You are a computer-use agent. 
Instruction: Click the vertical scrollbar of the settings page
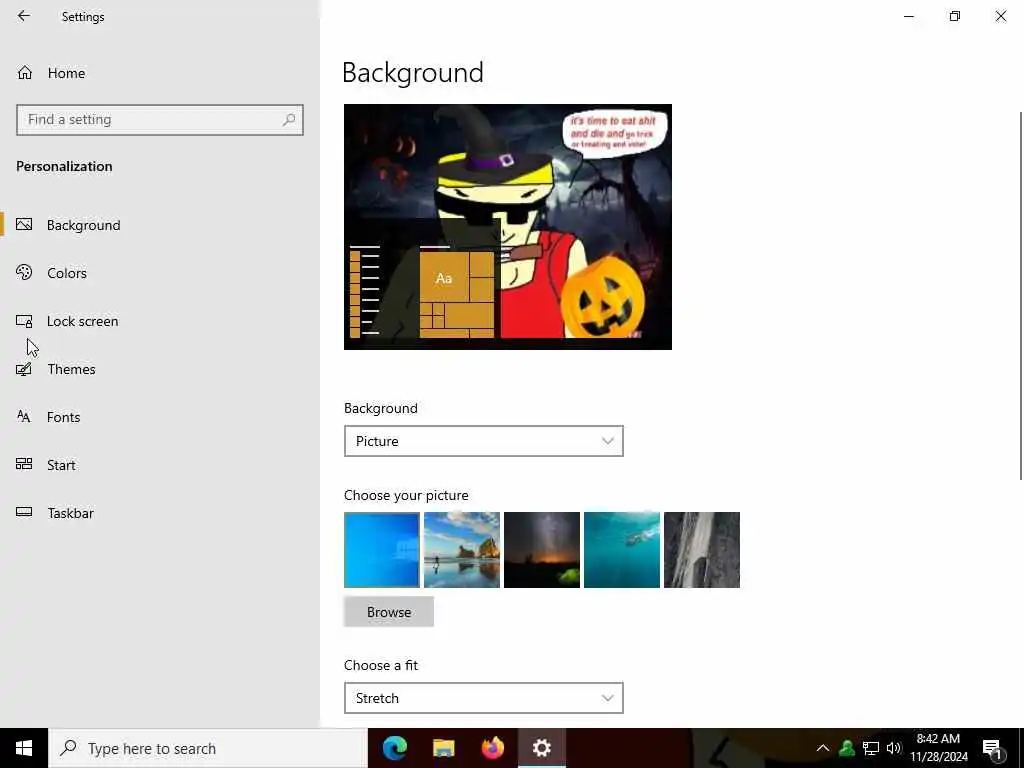tap(1020, 296)
